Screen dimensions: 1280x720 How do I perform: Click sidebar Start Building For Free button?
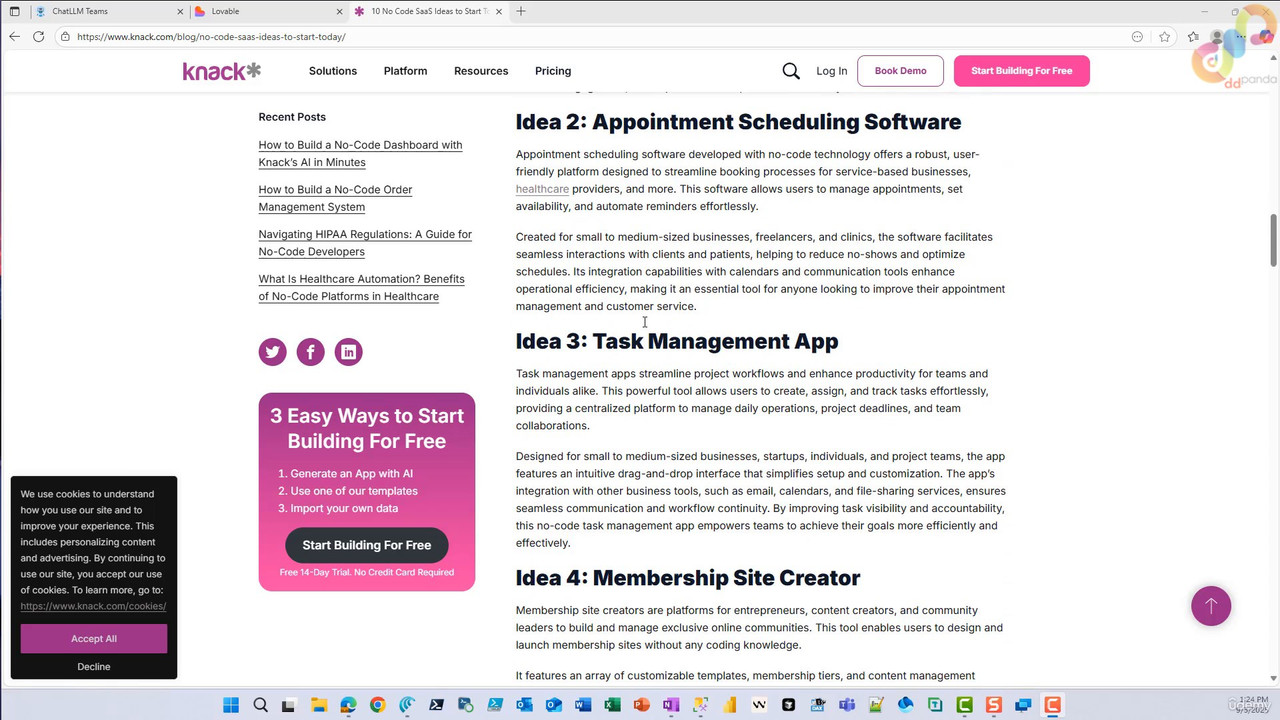(x=367, y=545)
